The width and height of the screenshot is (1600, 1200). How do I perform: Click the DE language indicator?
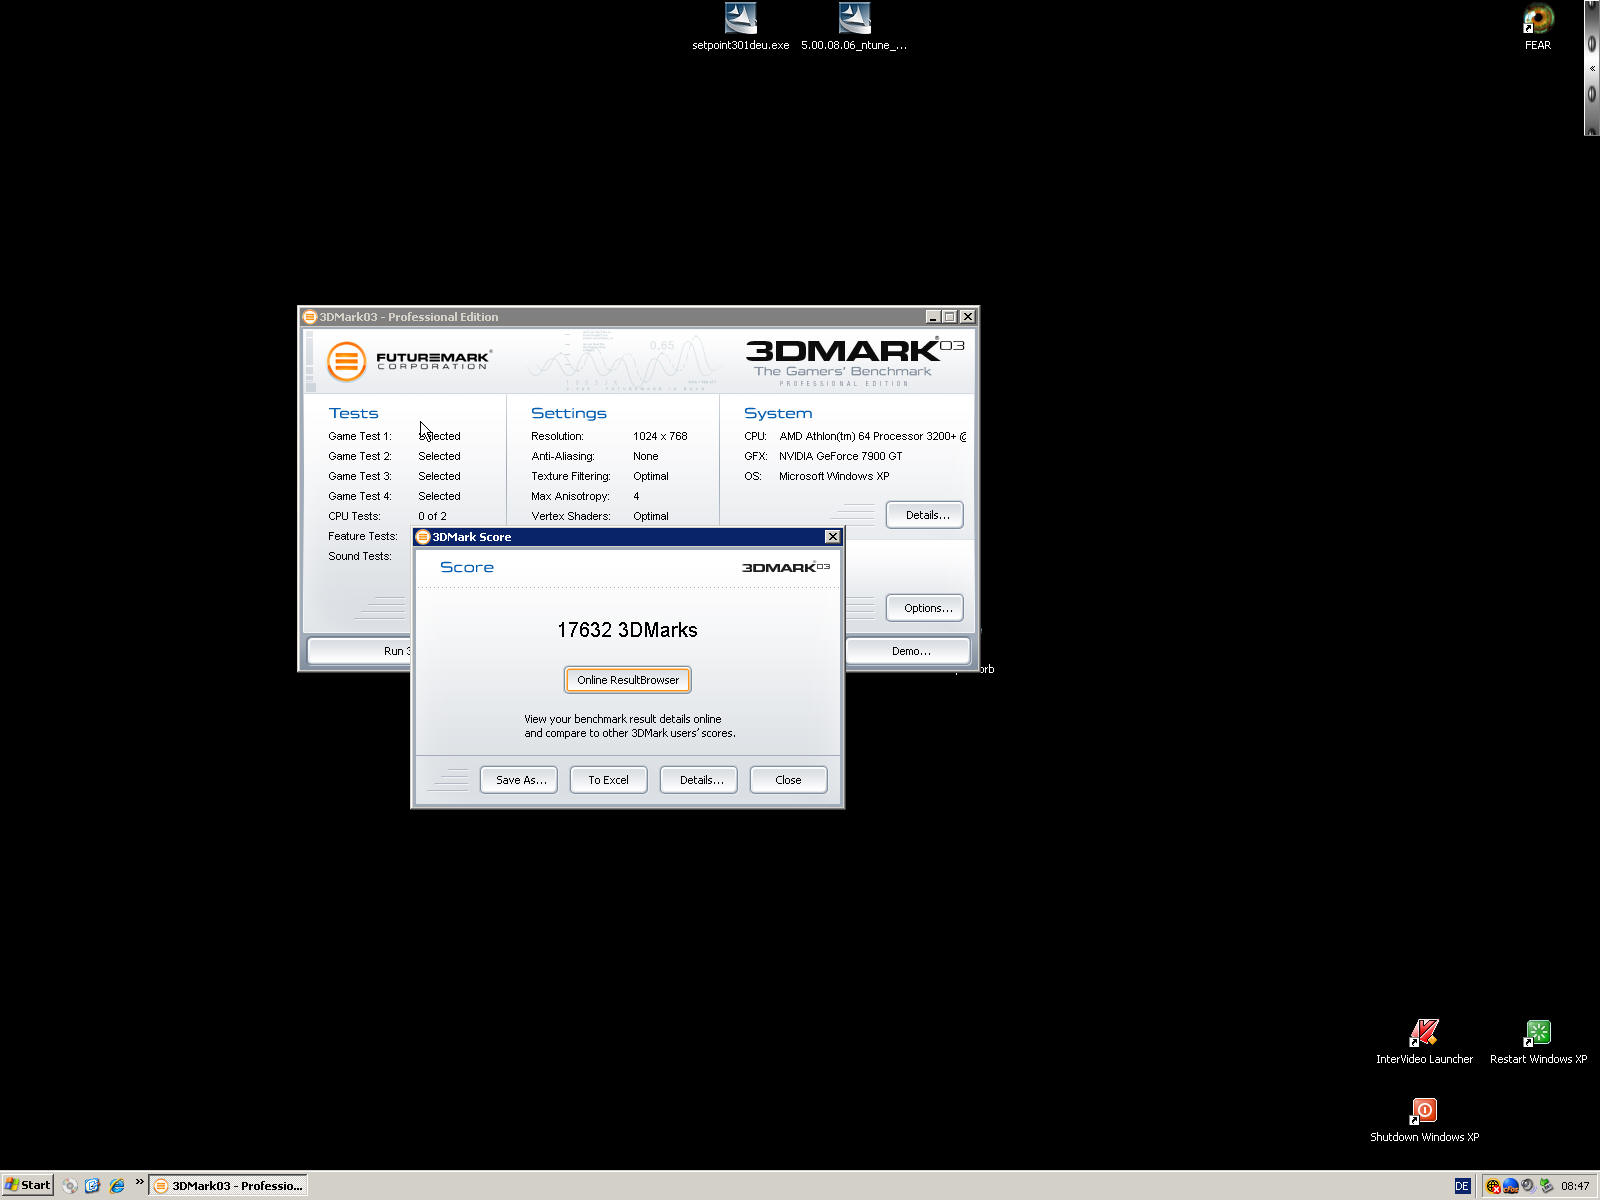tap(1462, 1186)
